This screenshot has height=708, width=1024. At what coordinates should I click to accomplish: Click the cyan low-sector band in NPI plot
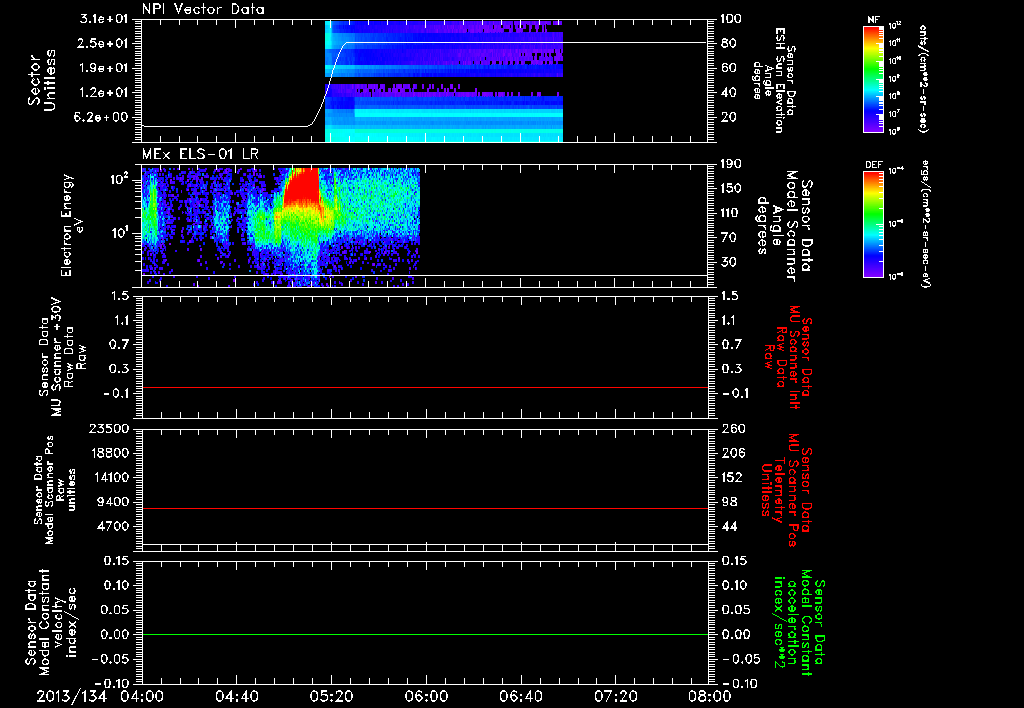tap(457, 113)
